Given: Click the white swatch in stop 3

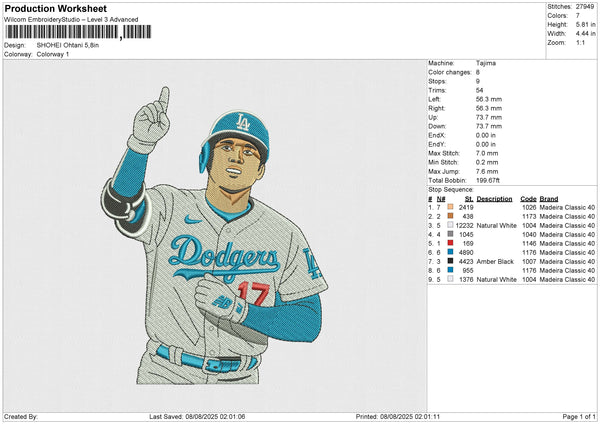Looking at the screenshot, I should tap(448, 225).
